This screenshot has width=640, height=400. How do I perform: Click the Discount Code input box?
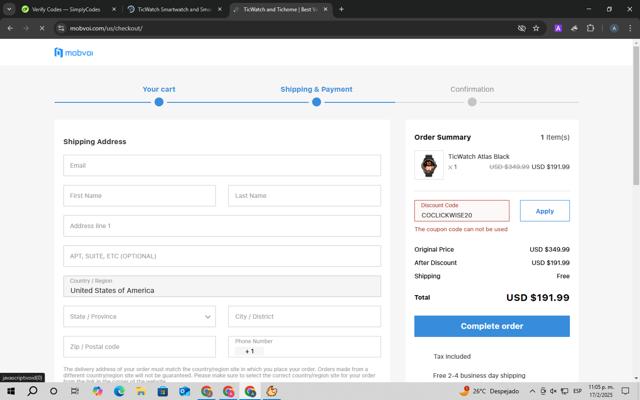[x=462, y=211]
